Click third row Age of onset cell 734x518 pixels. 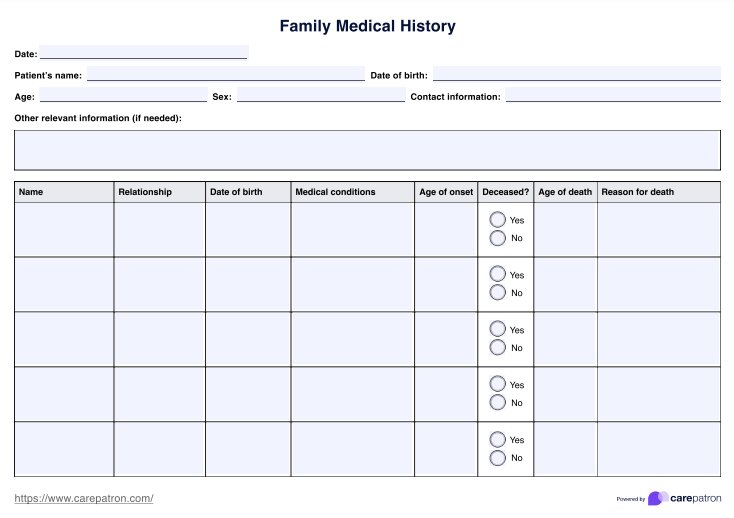coord(446,339)
